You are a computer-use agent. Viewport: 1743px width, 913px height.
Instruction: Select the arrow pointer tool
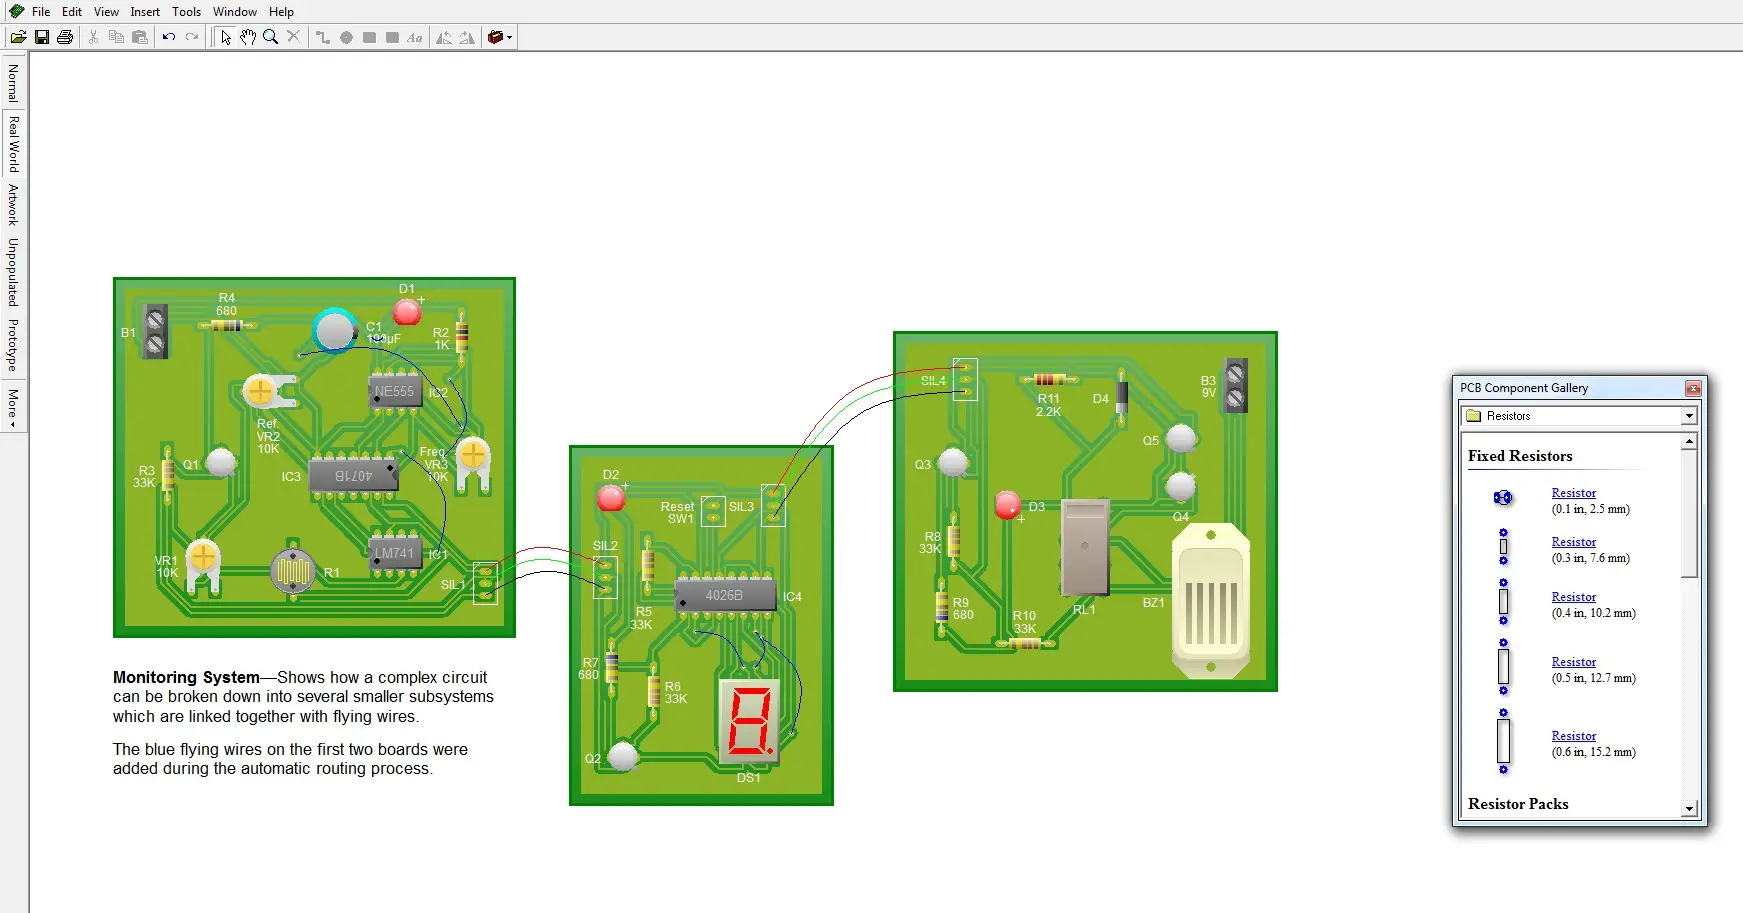[226, 37]
